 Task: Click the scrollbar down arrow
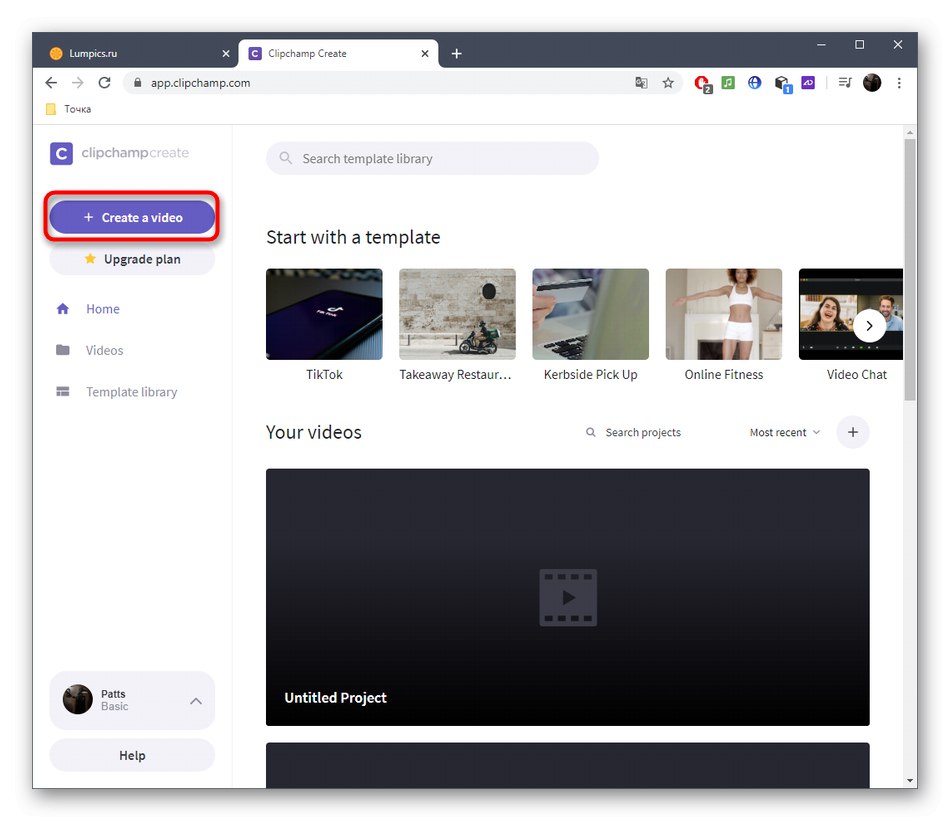click(910, 781)
